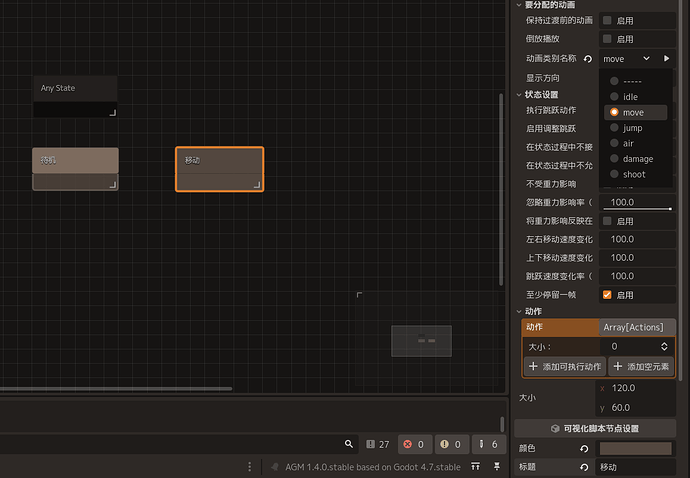This screenshot has height=478, width=690.
Task: Toggle the standard messages filter showing 27
Action: pos(378,445)
